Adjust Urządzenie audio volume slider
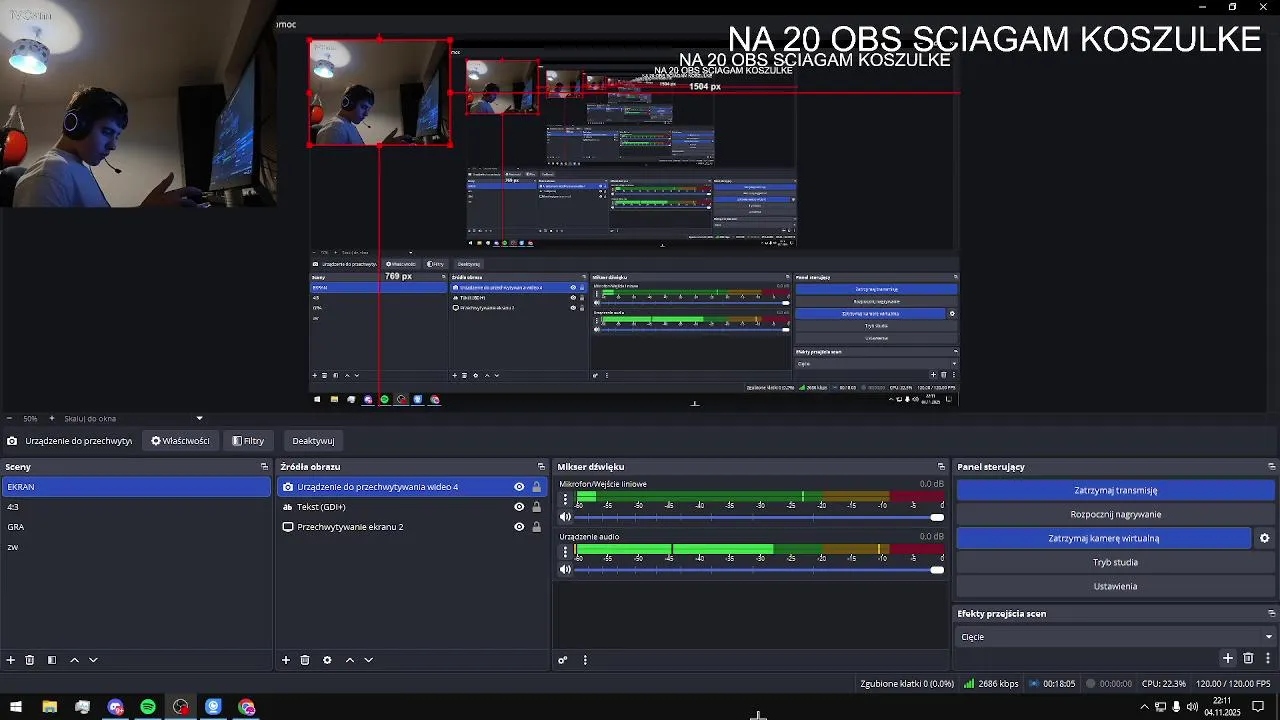The image size is (1280, 720). pyautogui.click(x=759, y=570)
